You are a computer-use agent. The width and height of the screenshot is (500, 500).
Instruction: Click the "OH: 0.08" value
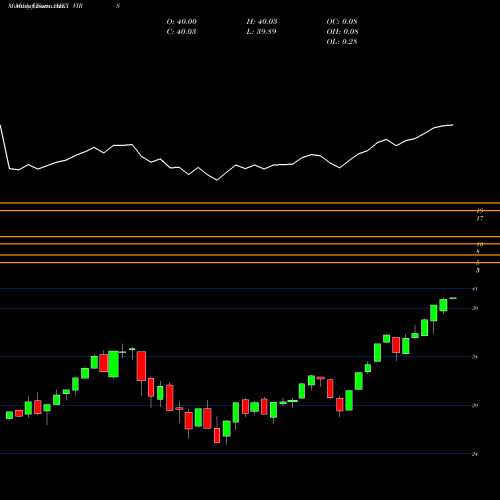(342, 32)
